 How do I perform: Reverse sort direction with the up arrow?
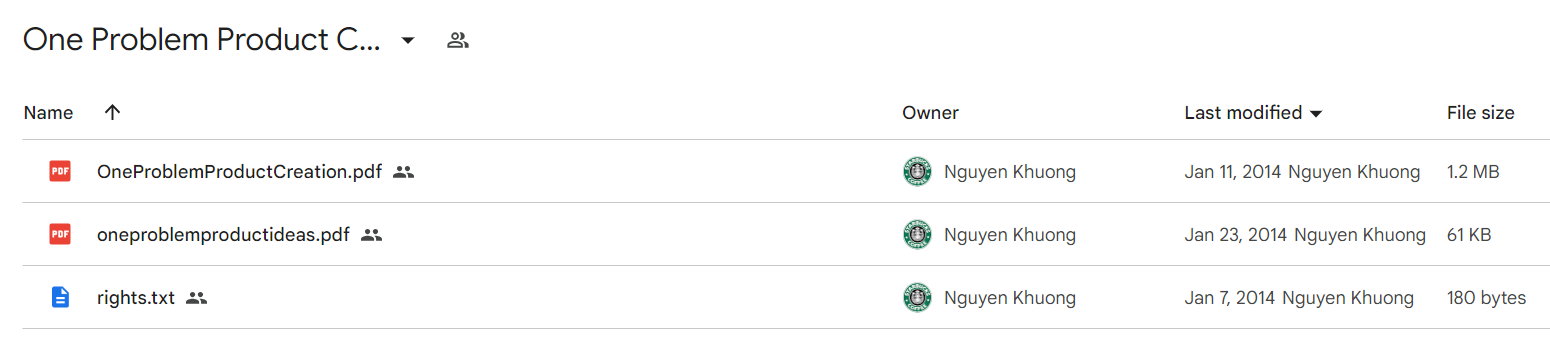click(x=112, y=112)
